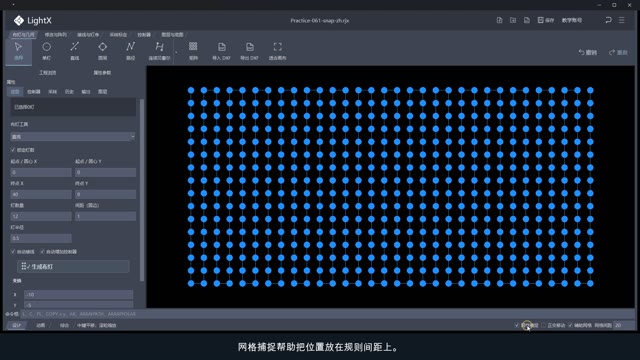The width and height of the screenshot is (640, 360).
Task: Click the new file icon in the title bar
Action: pyautogui.click(x=499, y=20)
